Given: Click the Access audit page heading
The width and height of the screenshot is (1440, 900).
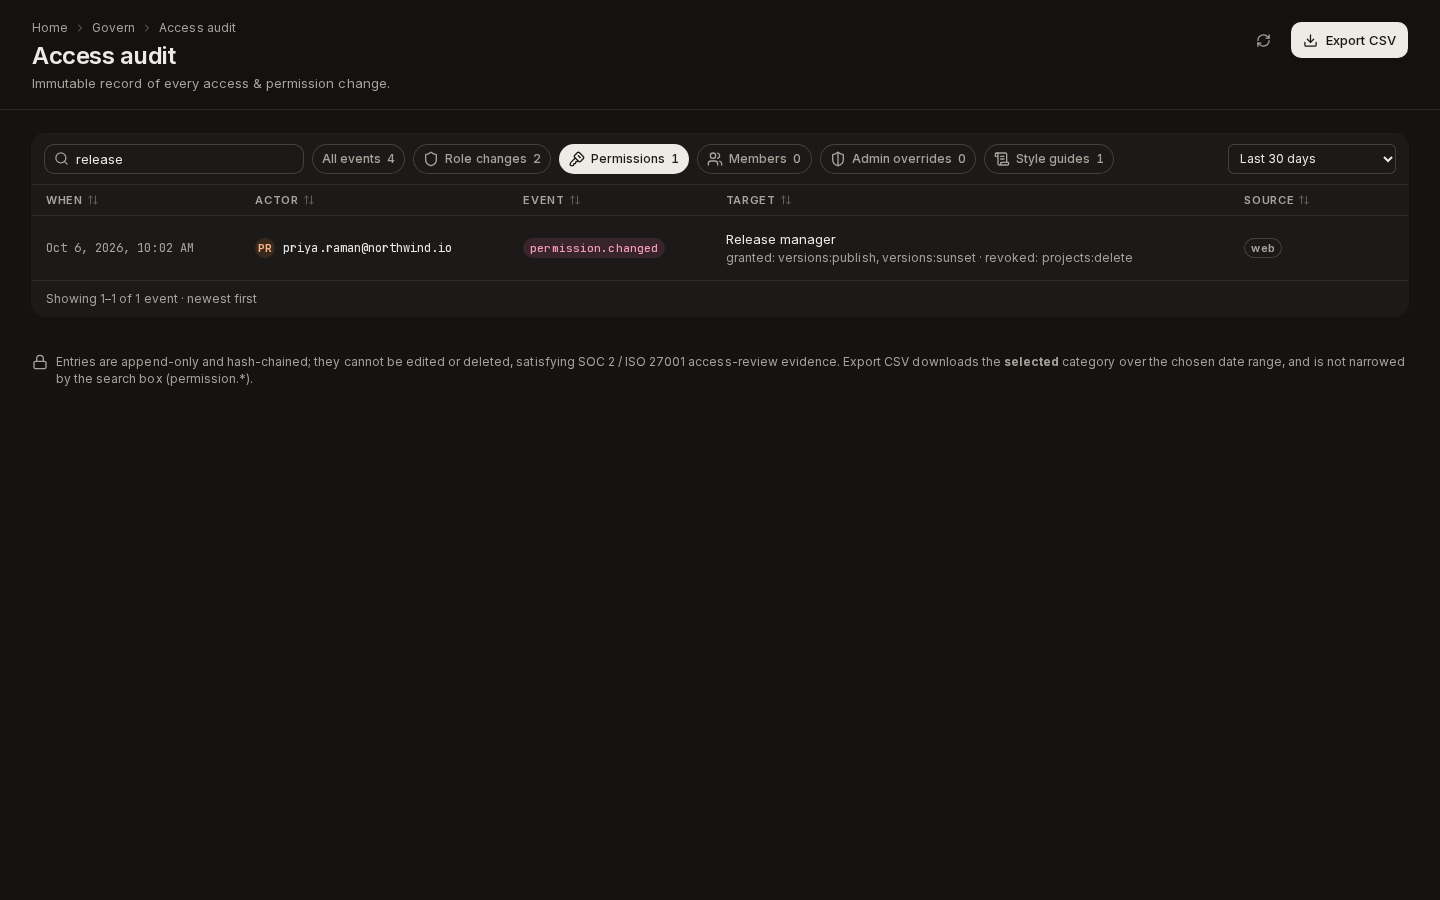Looking at the screenshot, I should coord(104,56).
